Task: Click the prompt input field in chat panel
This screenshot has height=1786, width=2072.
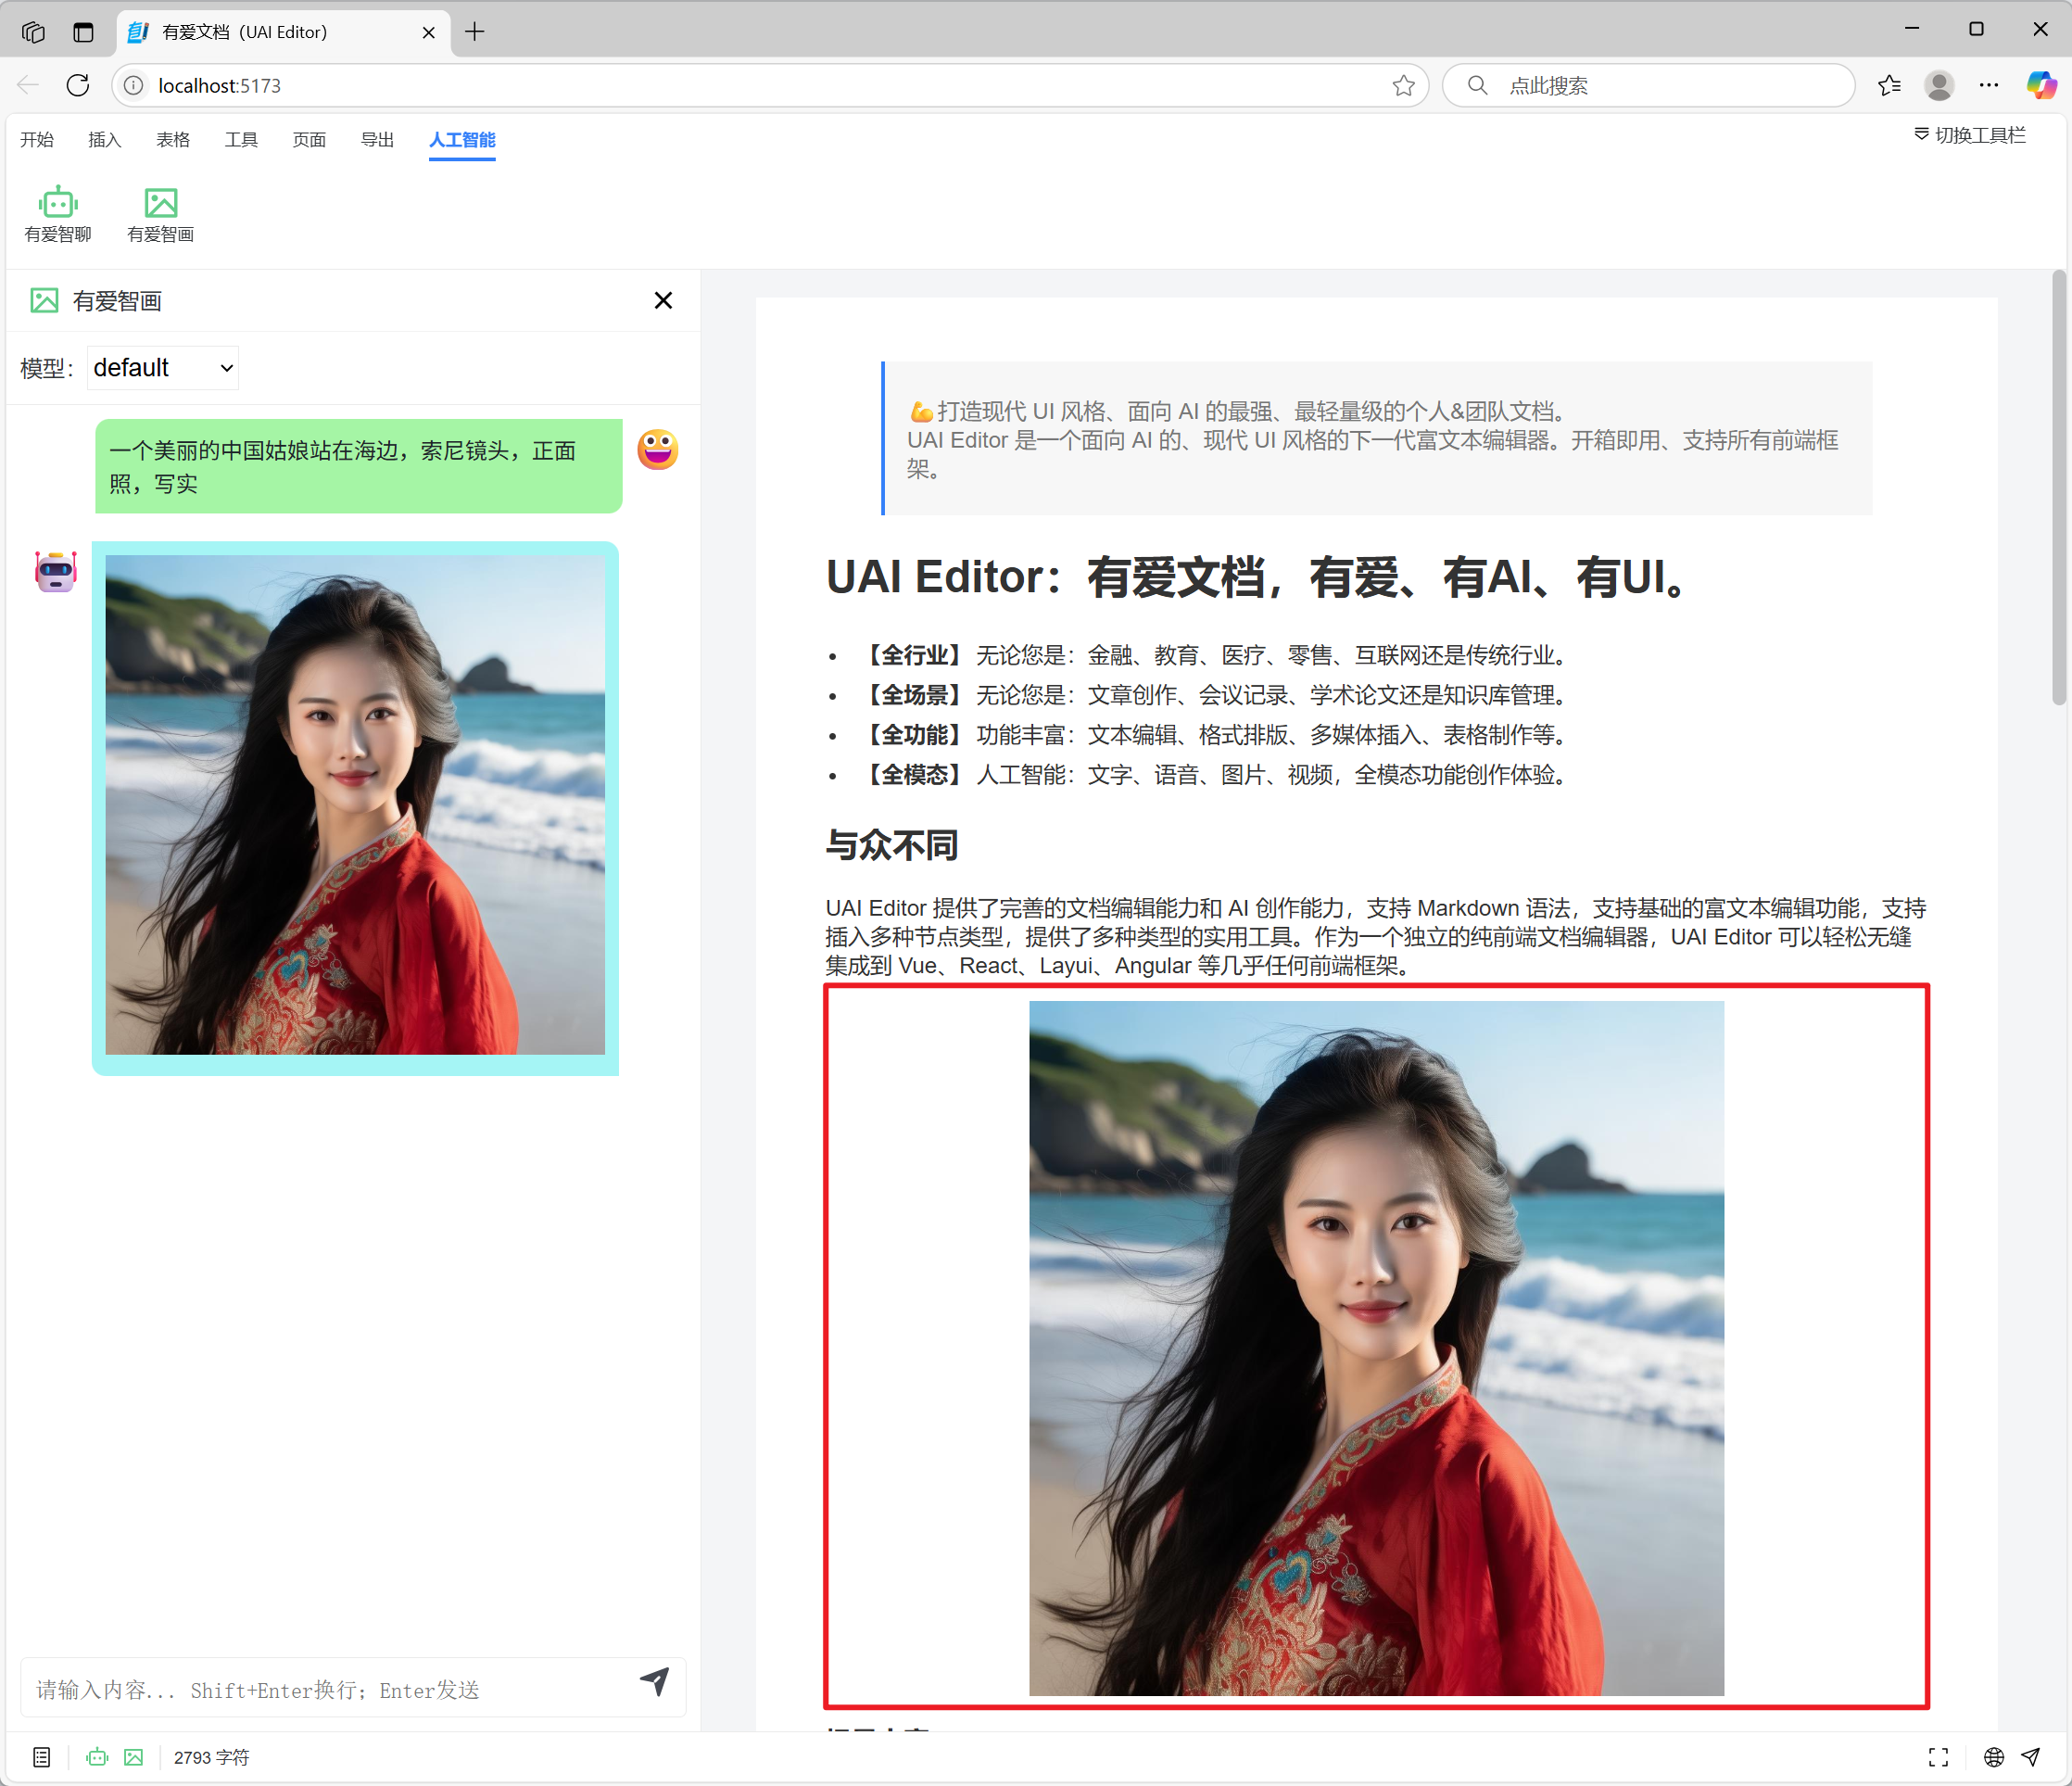Action: [x=330, y=1689]
